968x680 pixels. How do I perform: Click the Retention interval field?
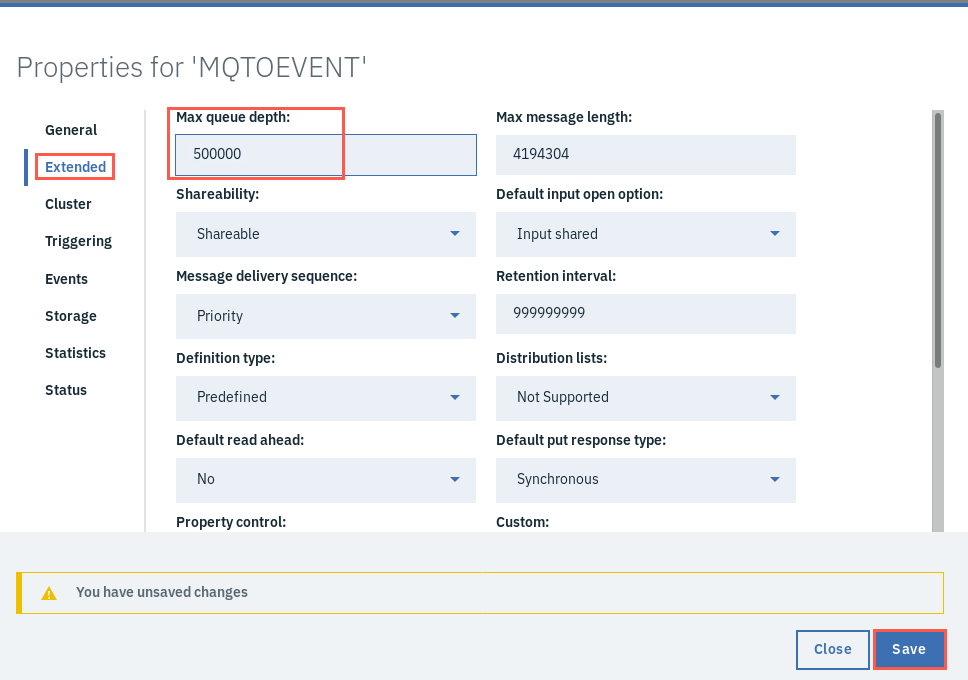[646, 314]
